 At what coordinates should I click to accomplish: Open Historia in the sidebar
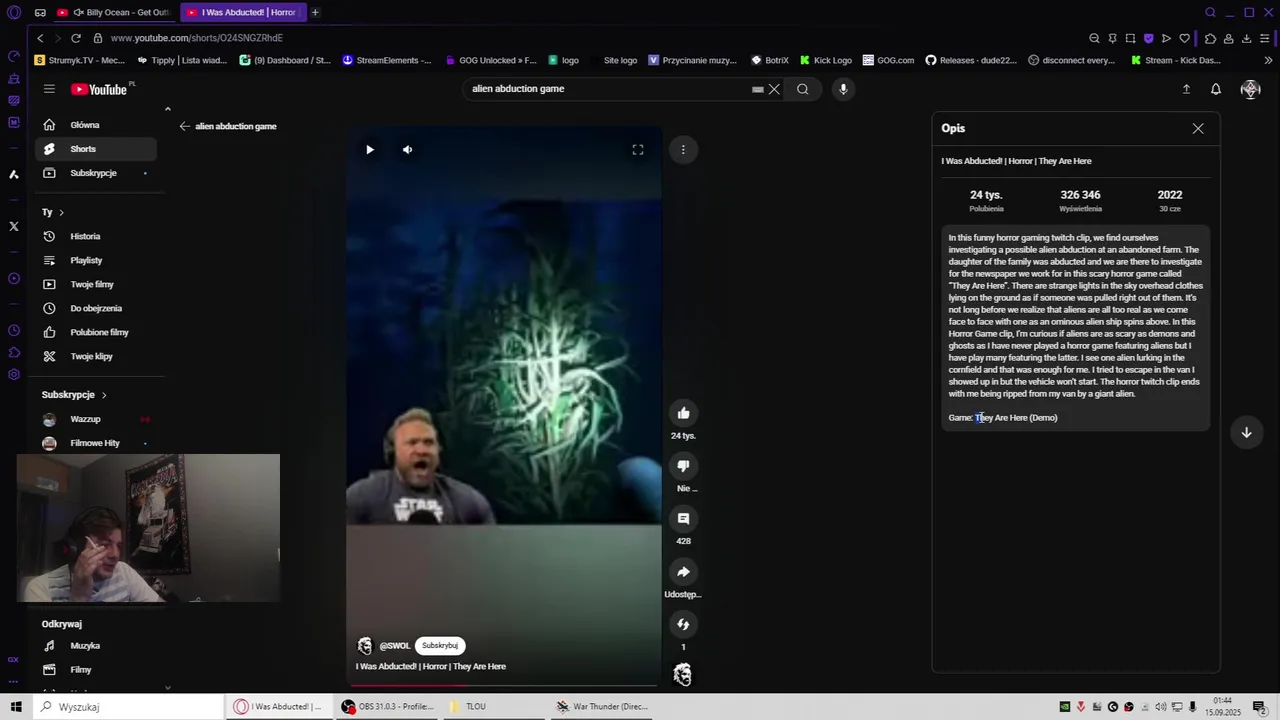pyautogui.click(x=96, y=236)
